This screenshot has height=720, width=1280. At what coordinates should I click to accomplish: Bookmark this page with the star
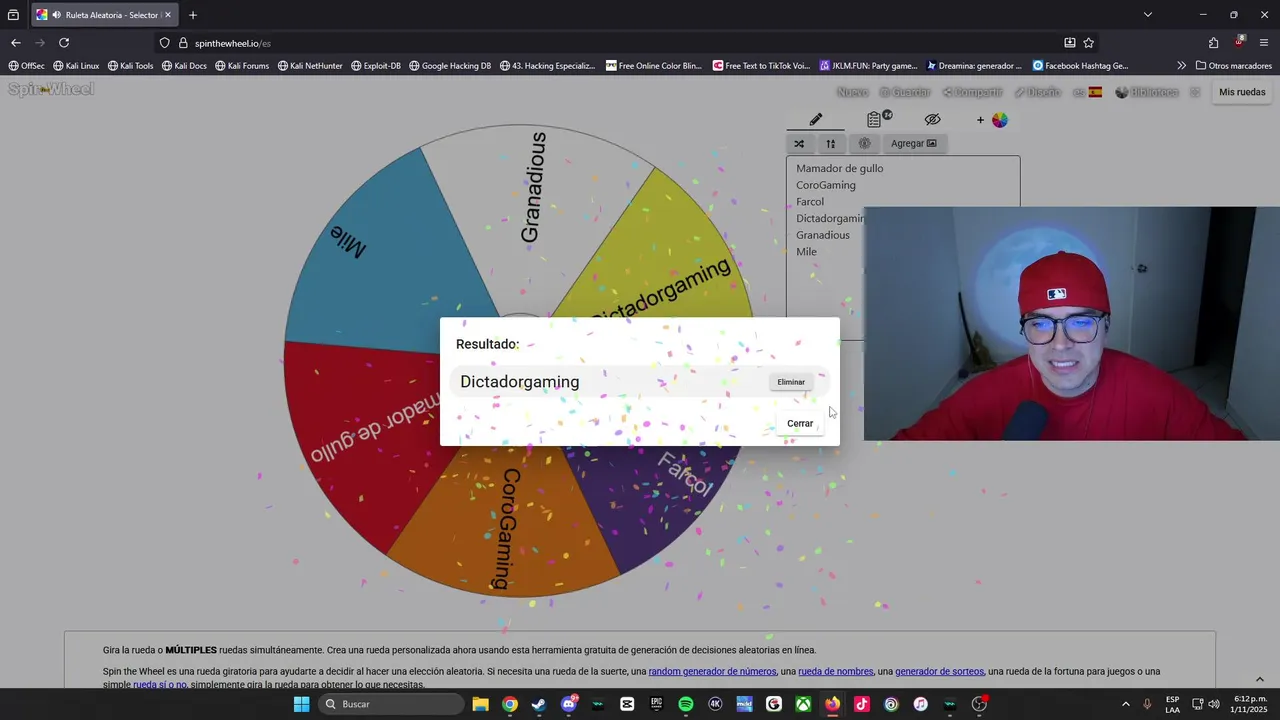click(x=1089, y=43)
